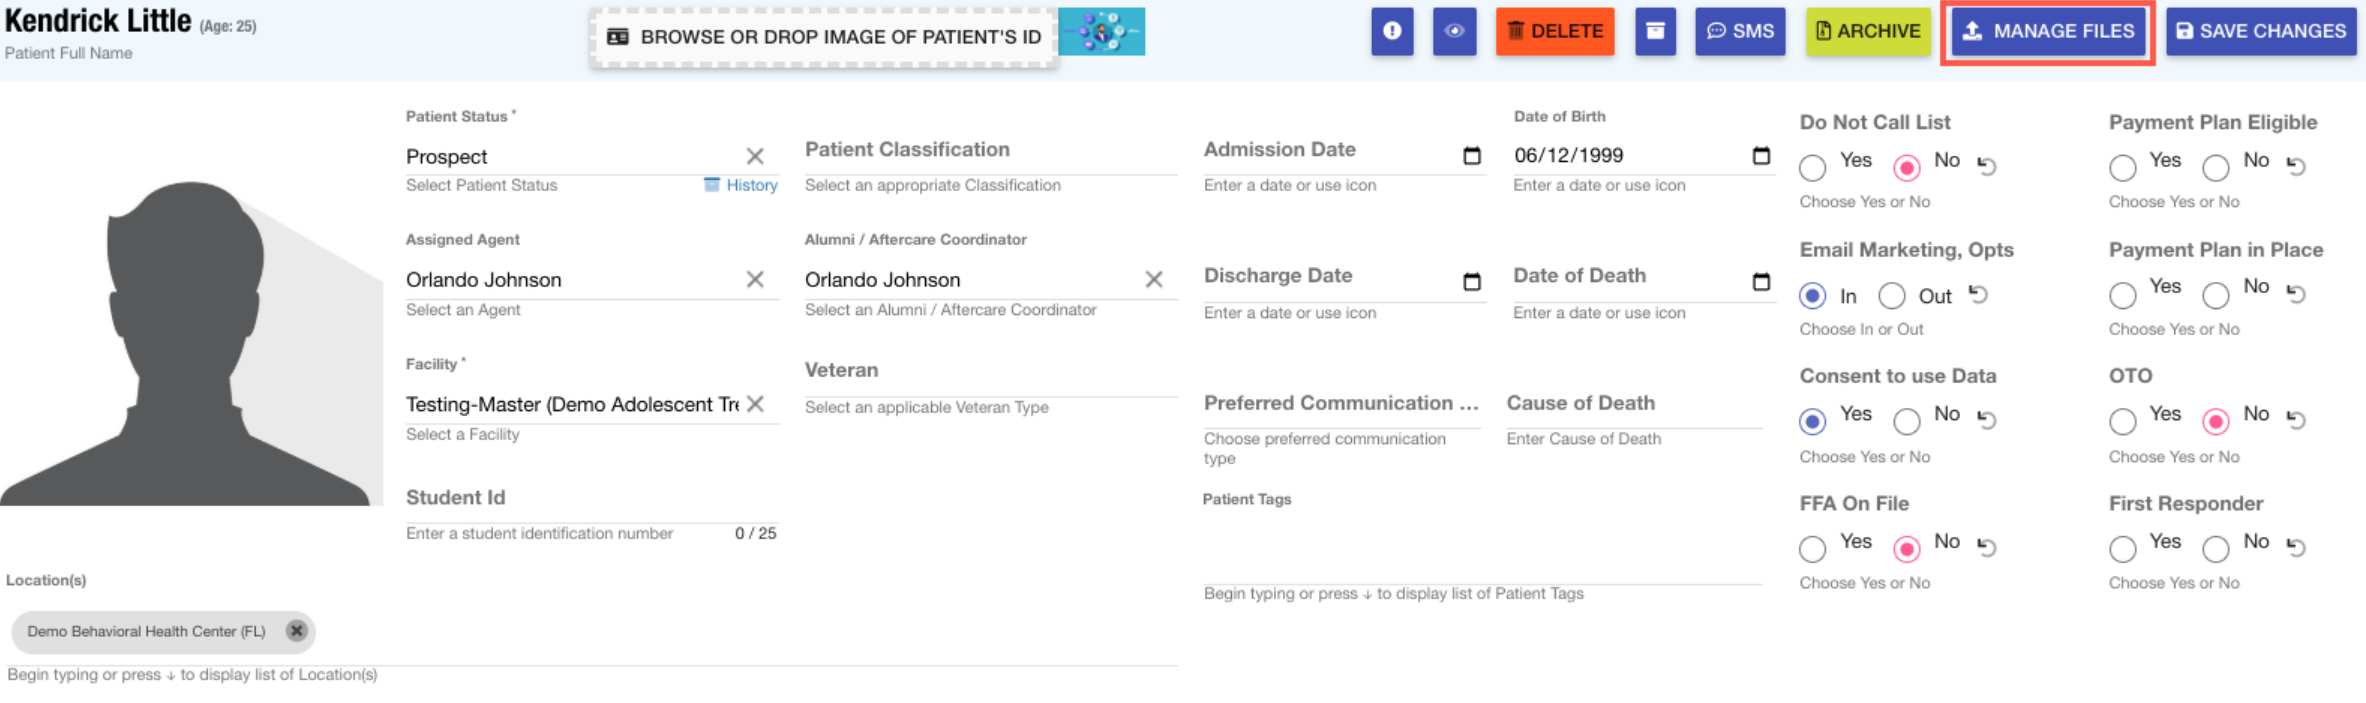2366x703 pixels.
Task: Select Yes for First Responder
Action: 2122,548
